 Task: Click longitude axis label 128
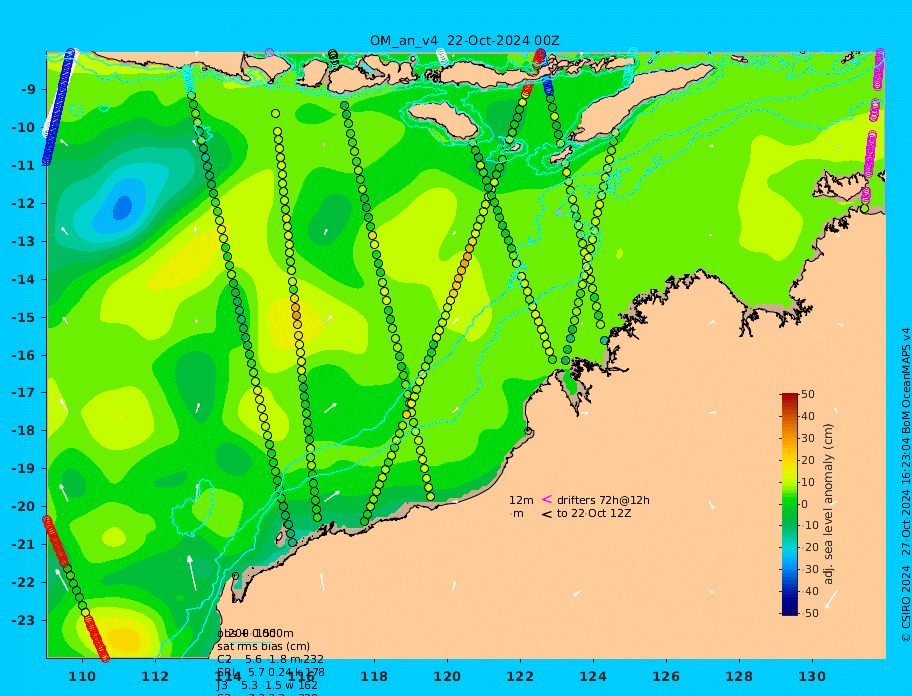739,677
